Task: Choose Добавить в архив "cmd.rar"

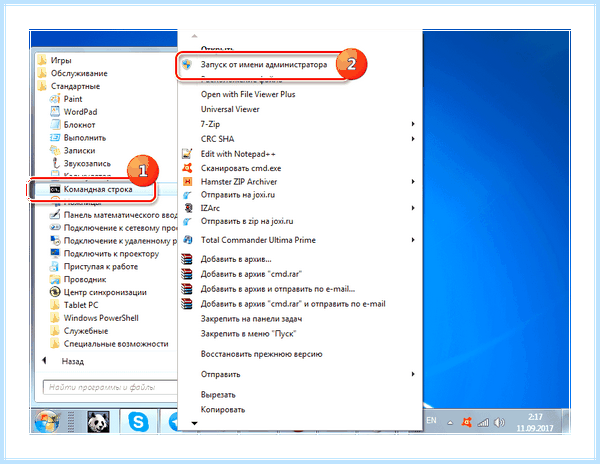Action: tap(251, 274)
